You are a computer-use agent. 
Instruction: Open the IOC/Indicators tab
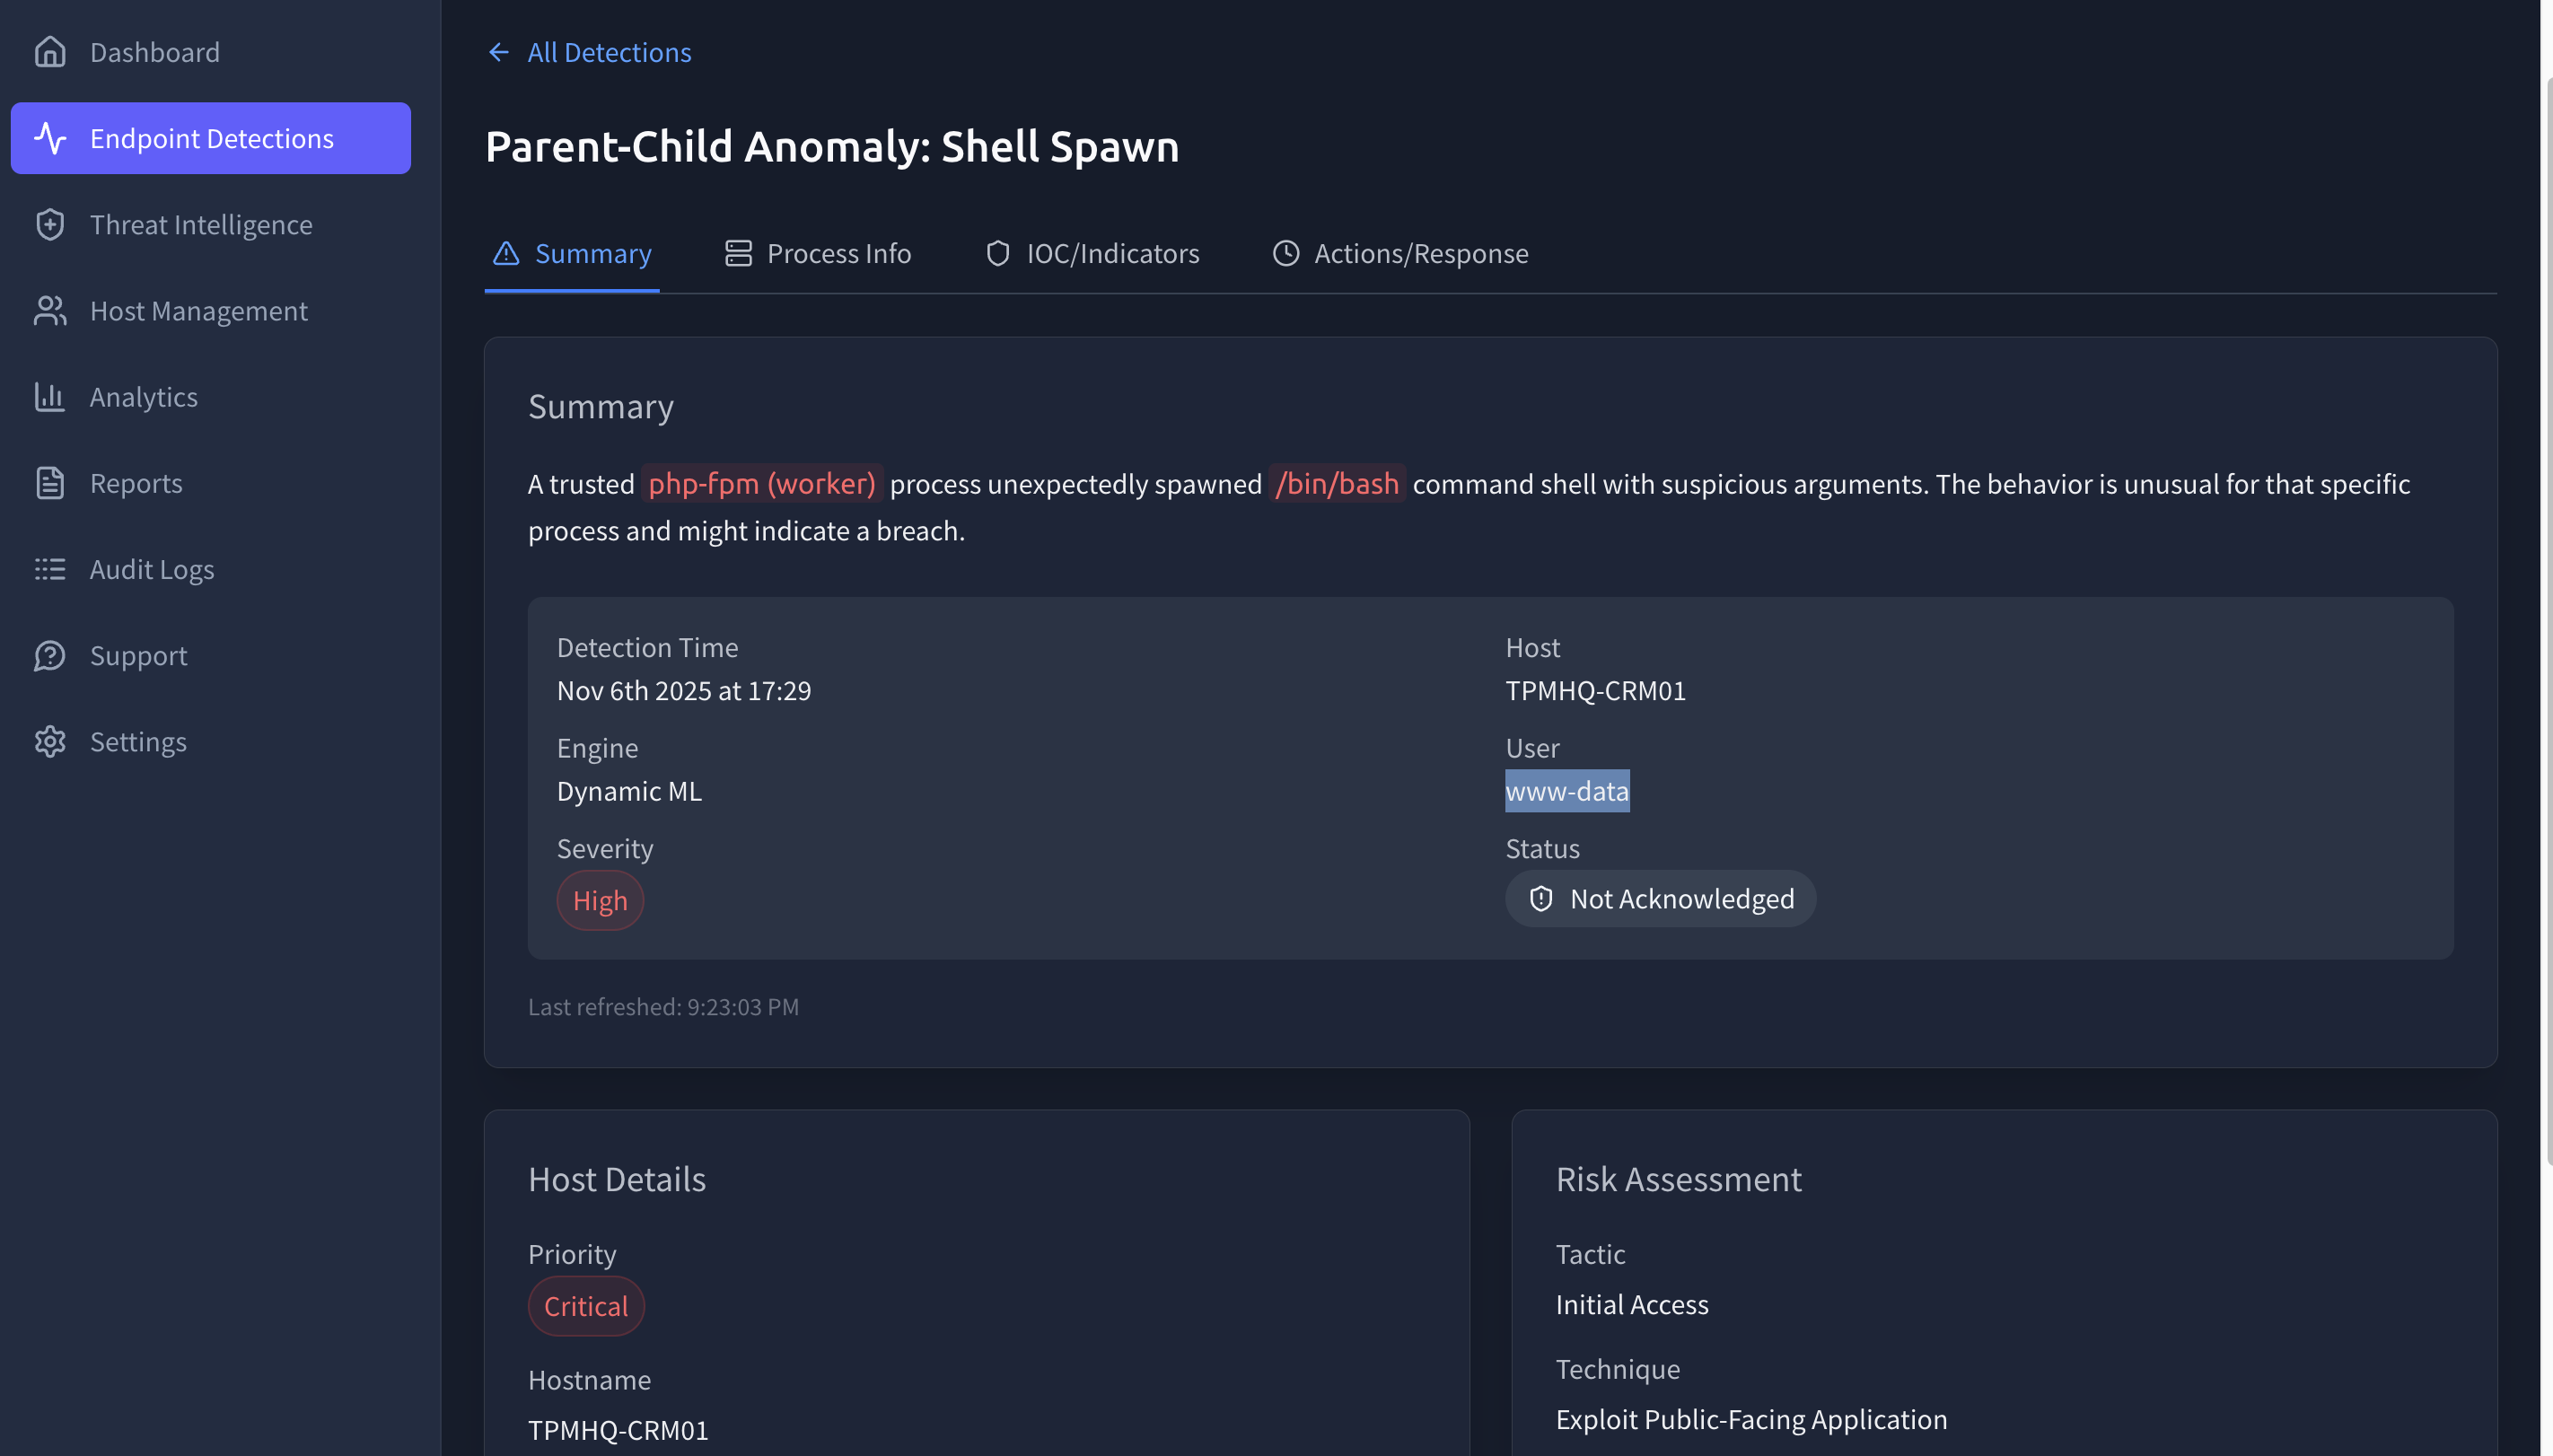coord(1092,254)
